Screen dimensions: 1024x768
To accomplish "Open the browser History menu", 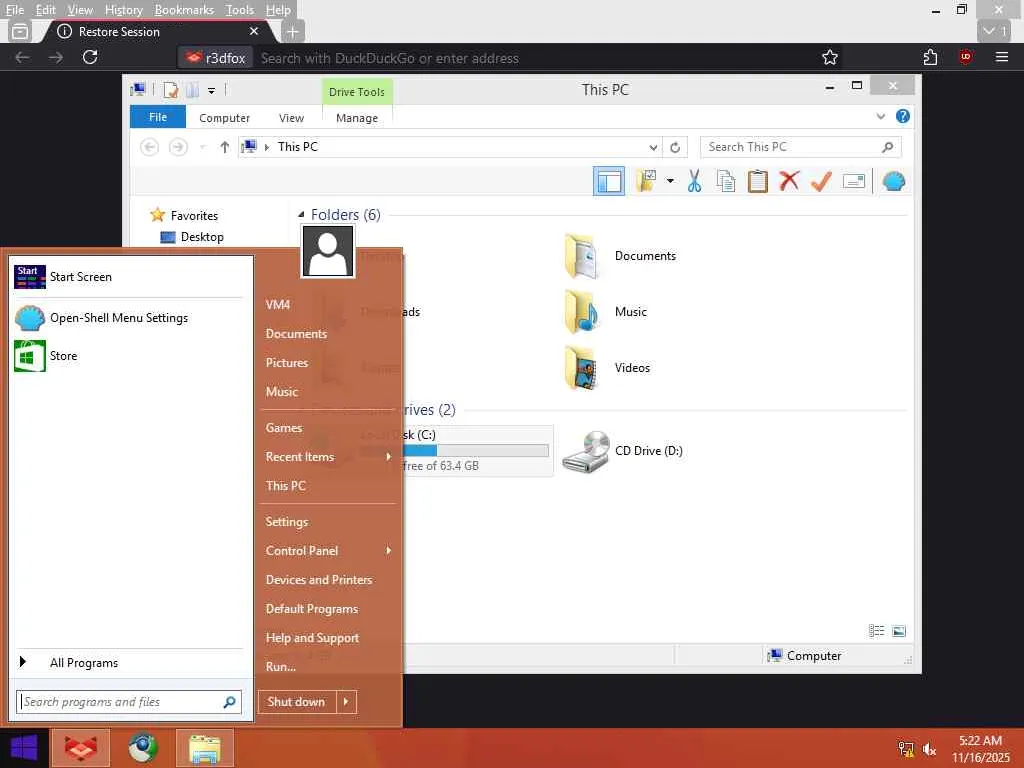I will click(123, 10).
